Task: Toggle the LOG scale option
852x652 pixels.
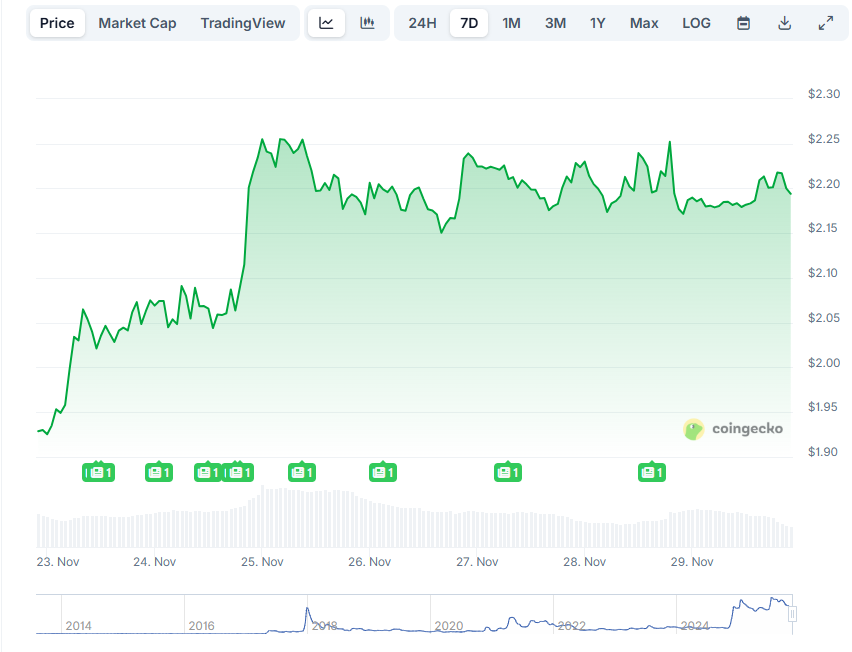Action: point(696,22)
